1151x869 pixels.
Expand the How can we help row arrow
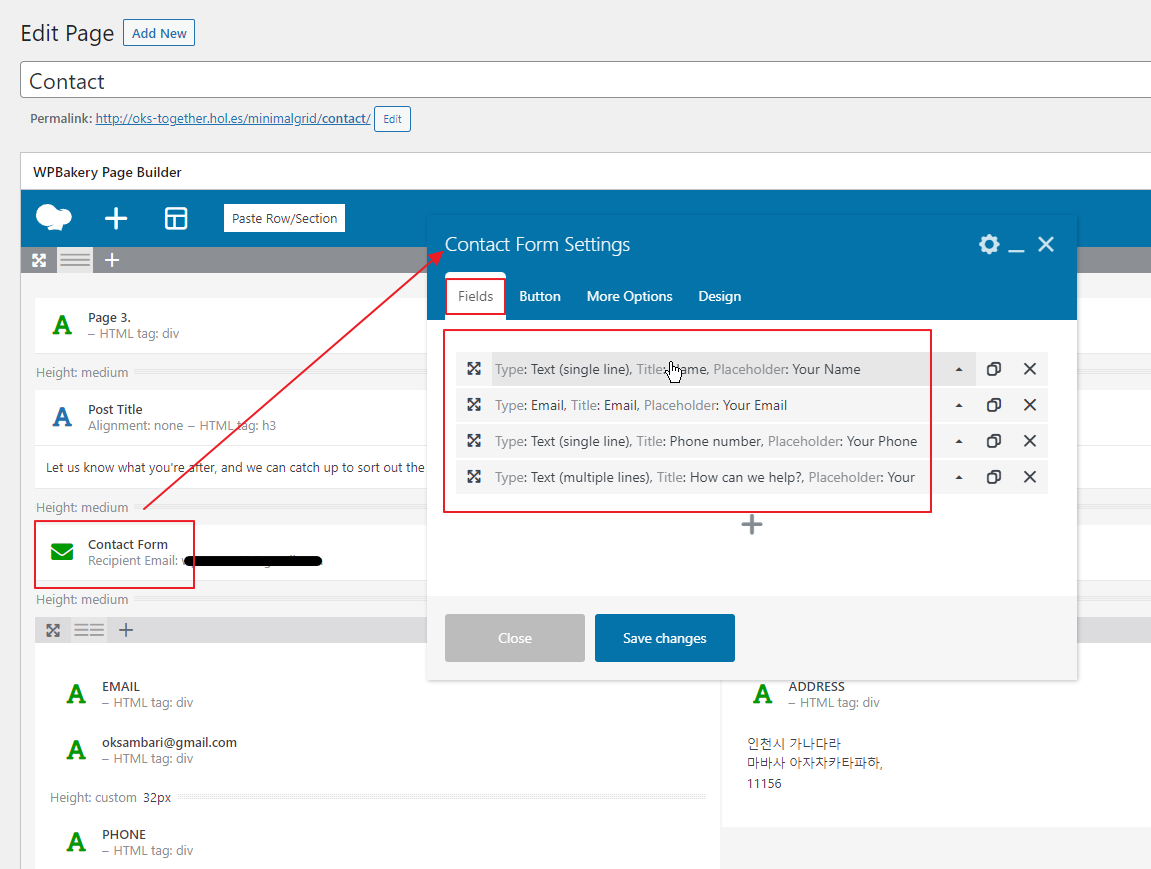(959, 477)
